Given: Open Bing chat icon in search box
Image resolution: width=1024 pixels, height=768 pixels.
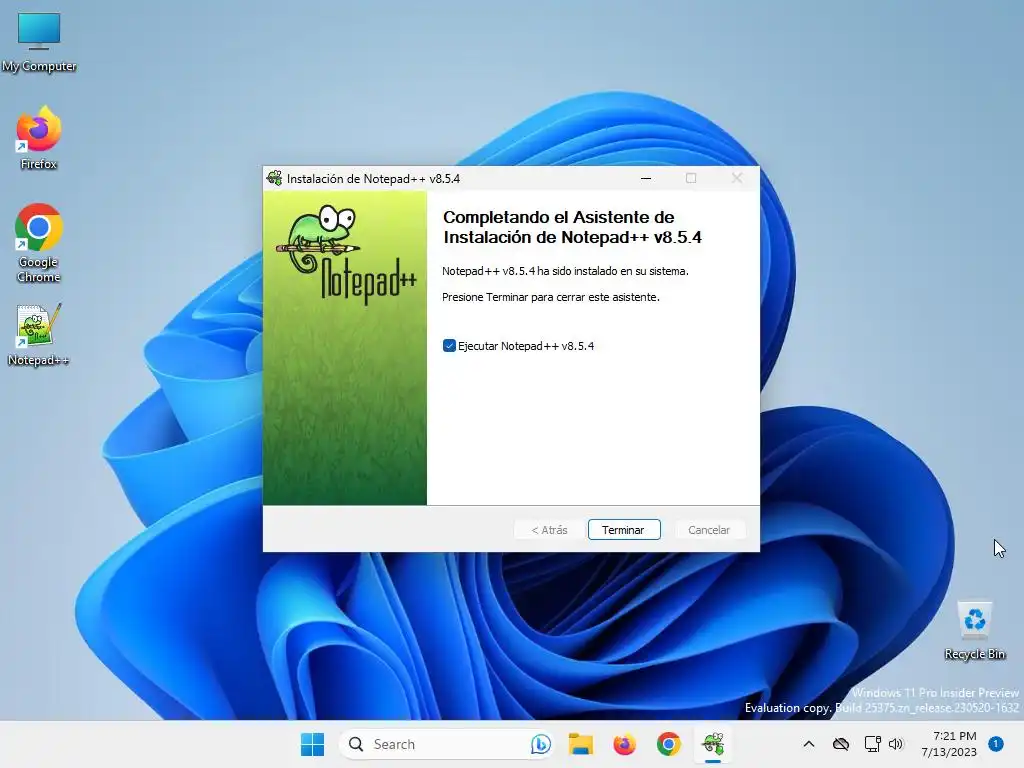Looking at the screenshot, I should [x=540, y=744].
